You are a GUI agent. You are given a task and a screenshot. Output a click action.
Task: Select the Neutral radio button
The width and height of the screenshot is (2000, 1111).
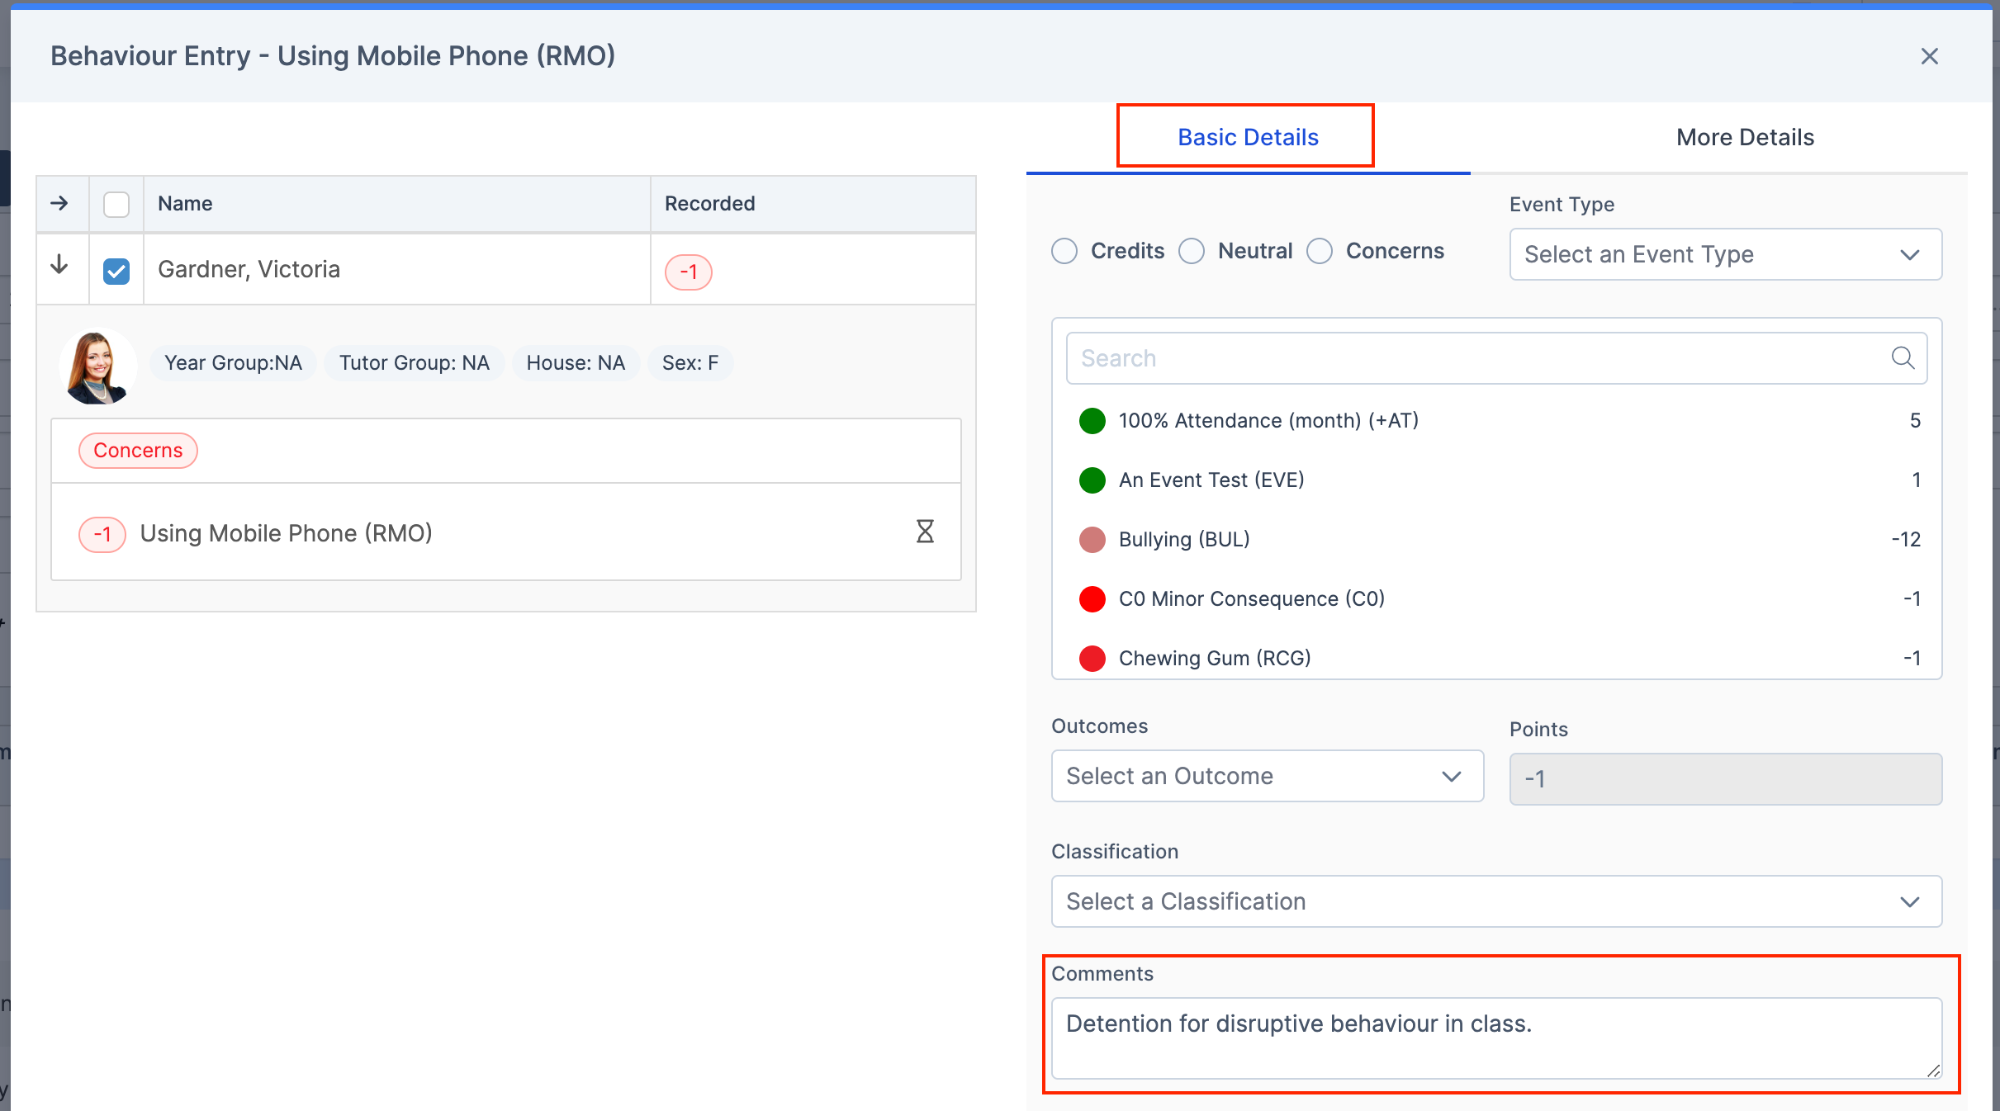1192,251
